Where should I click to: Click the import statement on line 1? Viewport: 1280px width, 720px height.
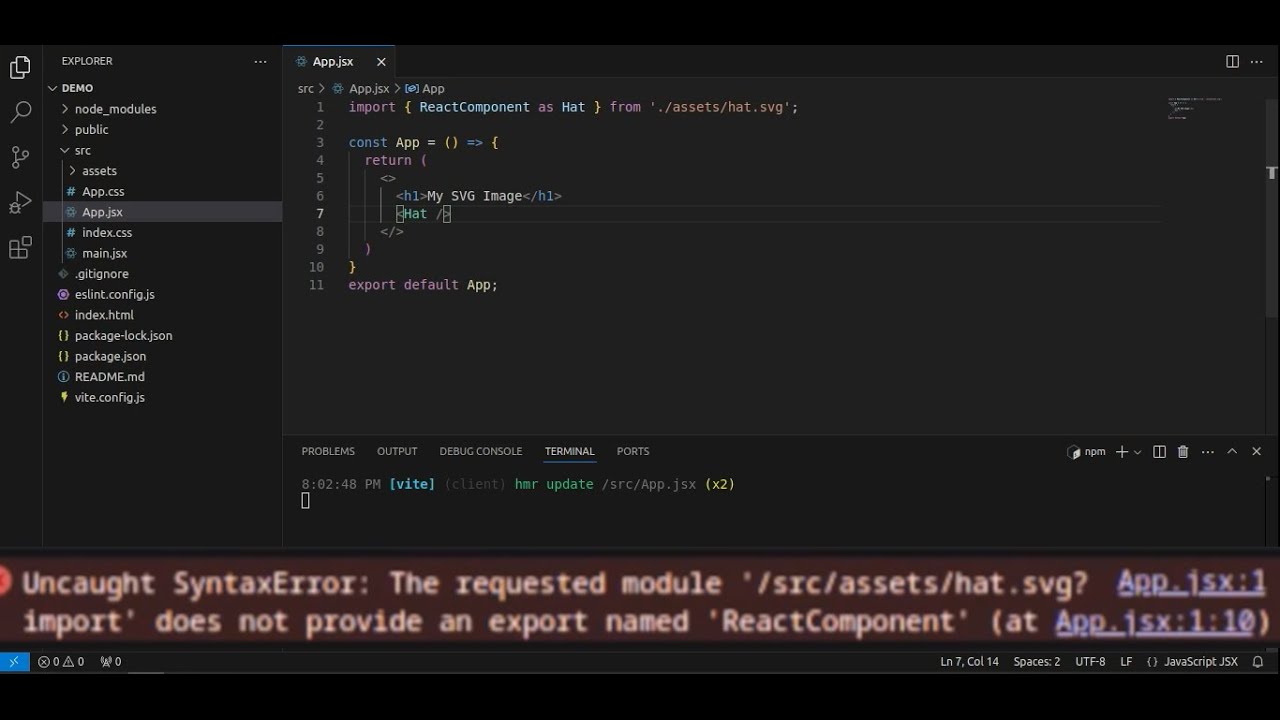pyautogui.click(x=573, y=107)
